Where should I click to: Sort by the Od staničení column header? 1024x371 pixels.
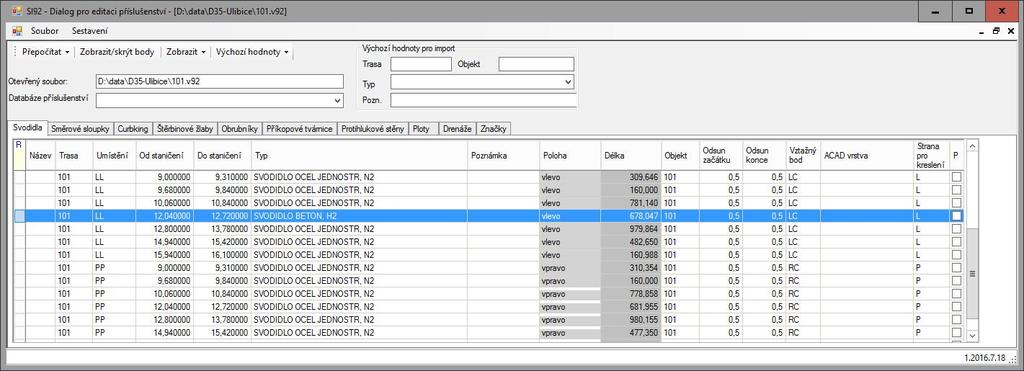coord(164,156)
